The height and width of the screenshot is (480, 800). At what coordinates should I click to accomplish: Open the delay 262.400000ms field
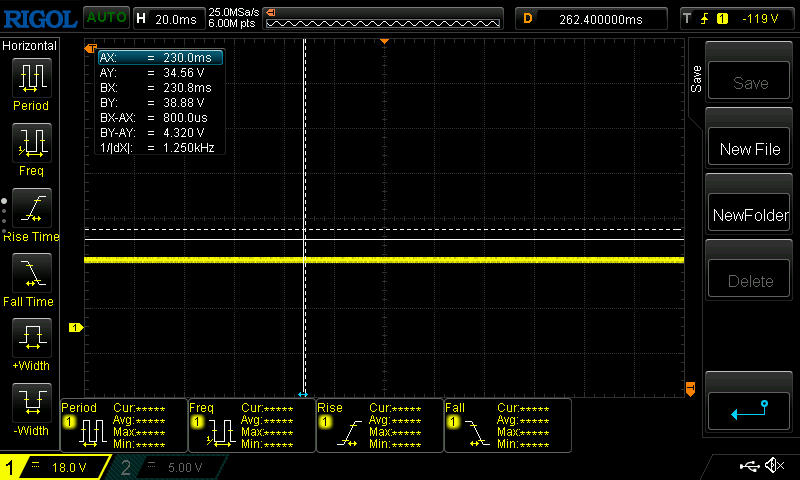[x=590, y=18]
